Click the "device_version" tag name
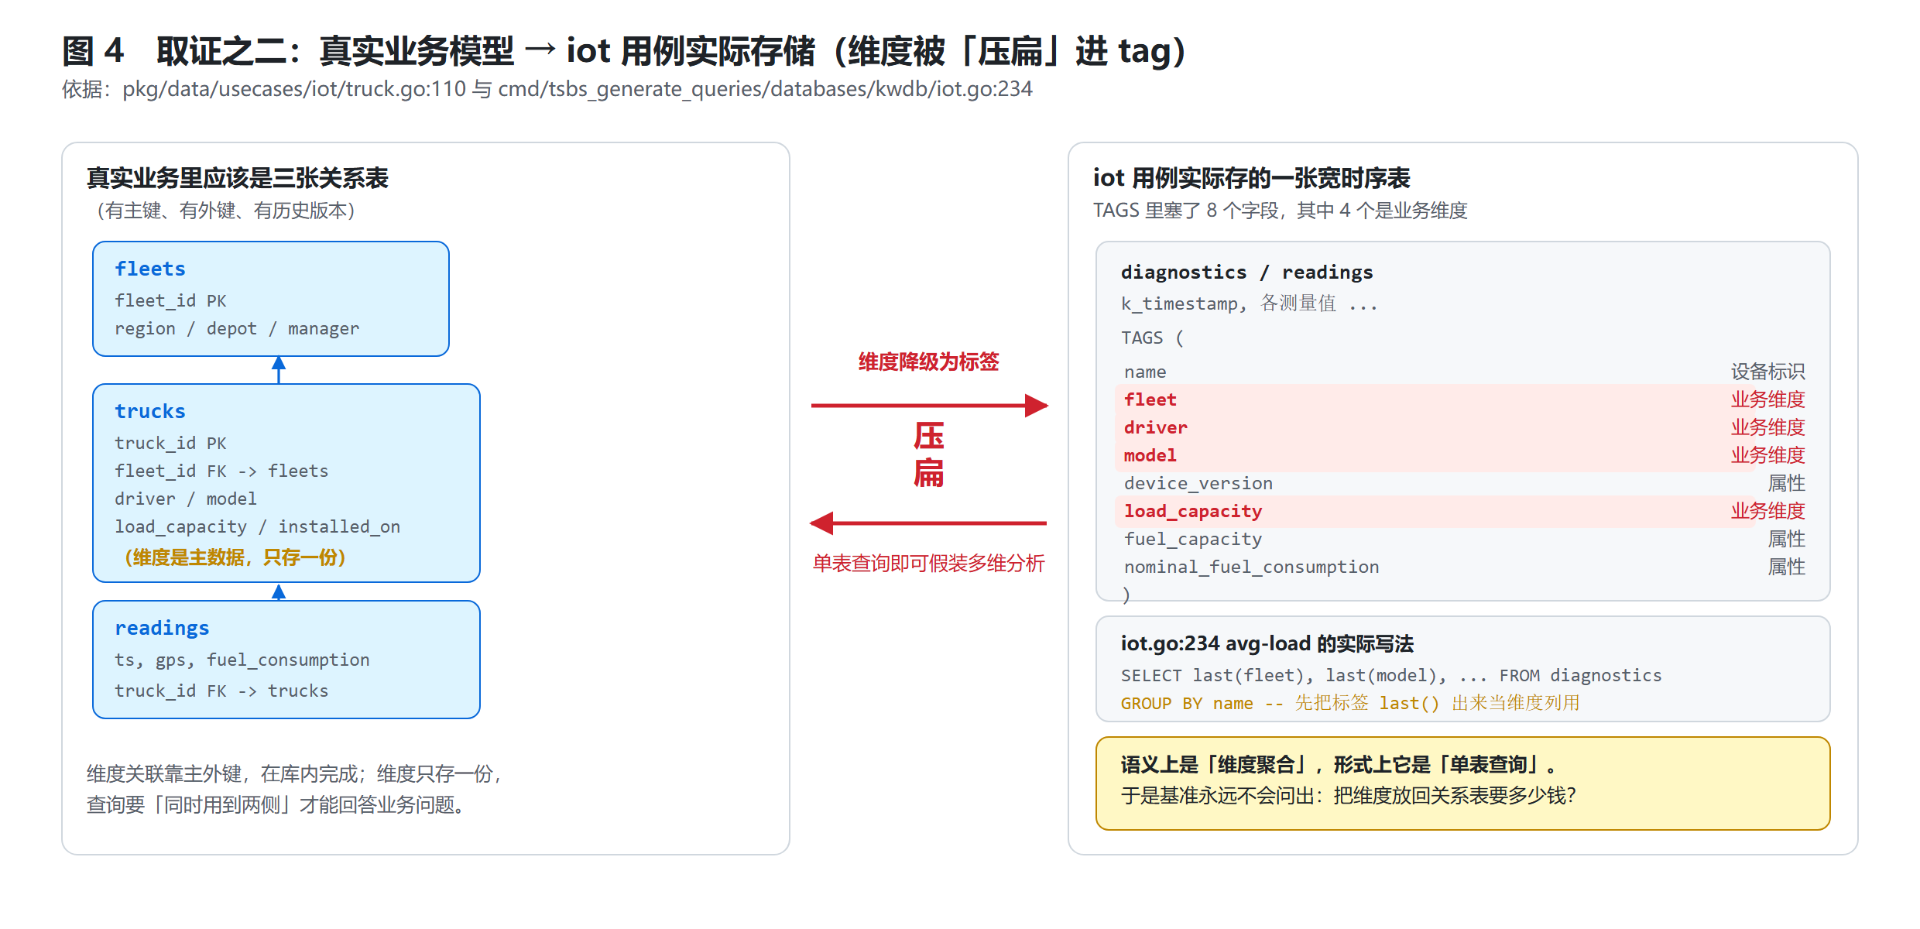 (1198, 484)
